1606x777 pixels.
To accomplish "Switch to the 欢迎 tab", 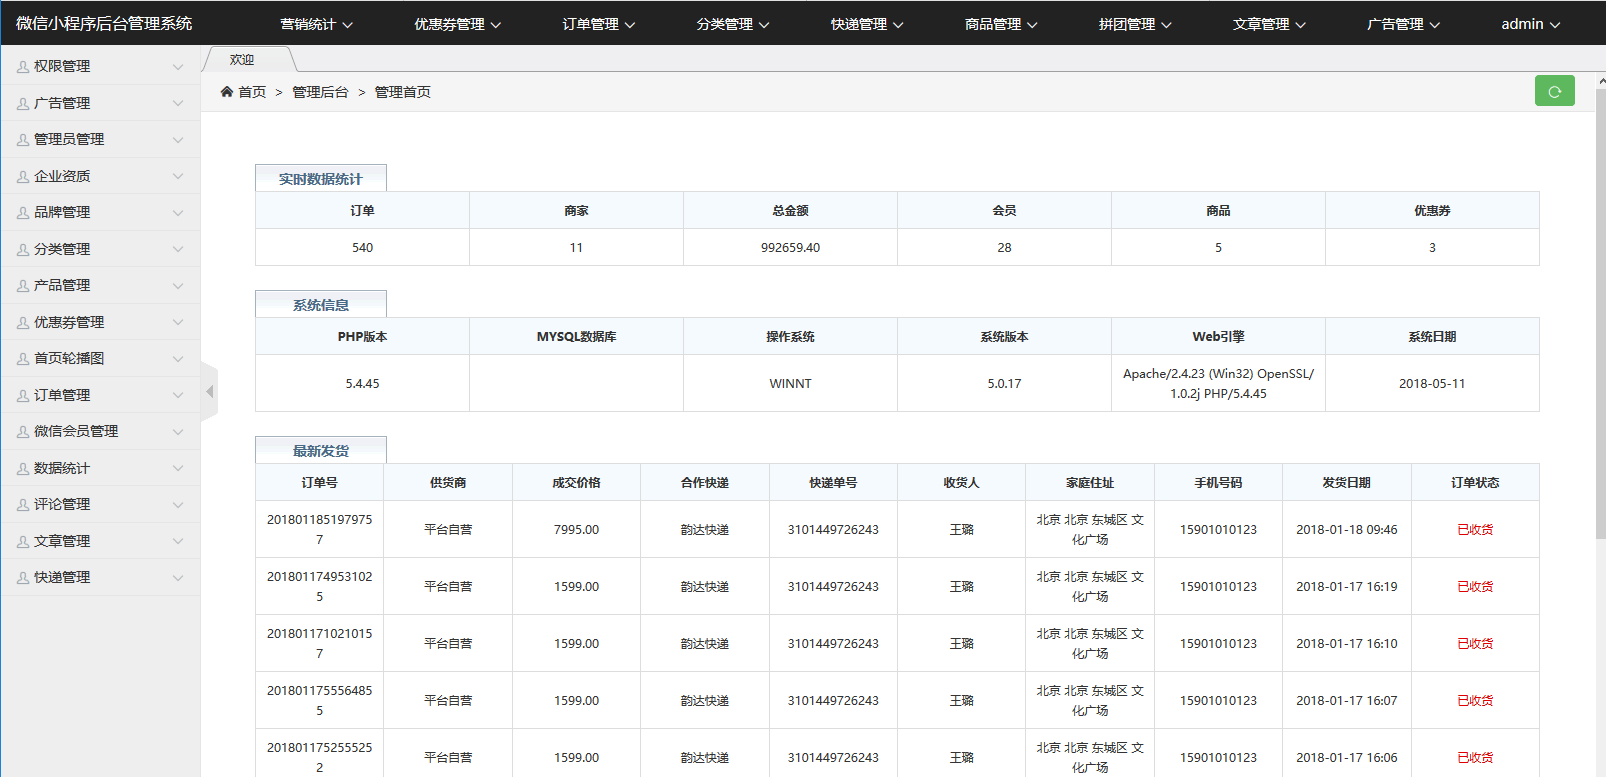I will [242, 60].
